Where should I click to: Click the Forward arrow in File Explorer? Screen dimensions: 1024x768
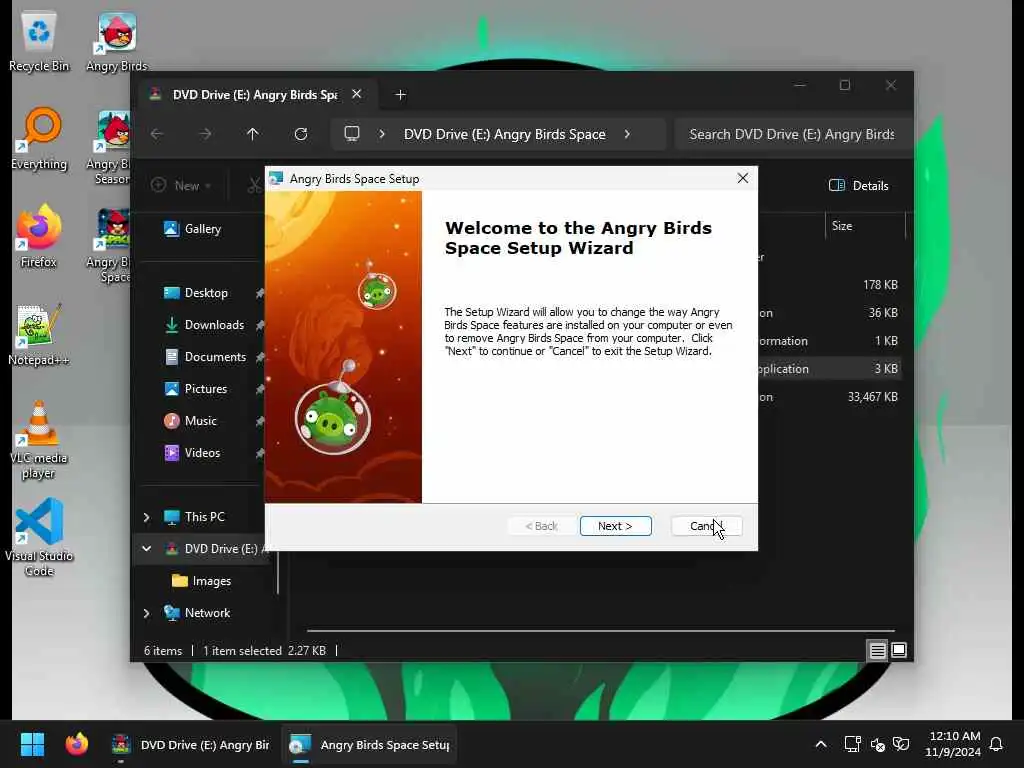point(205,134)
